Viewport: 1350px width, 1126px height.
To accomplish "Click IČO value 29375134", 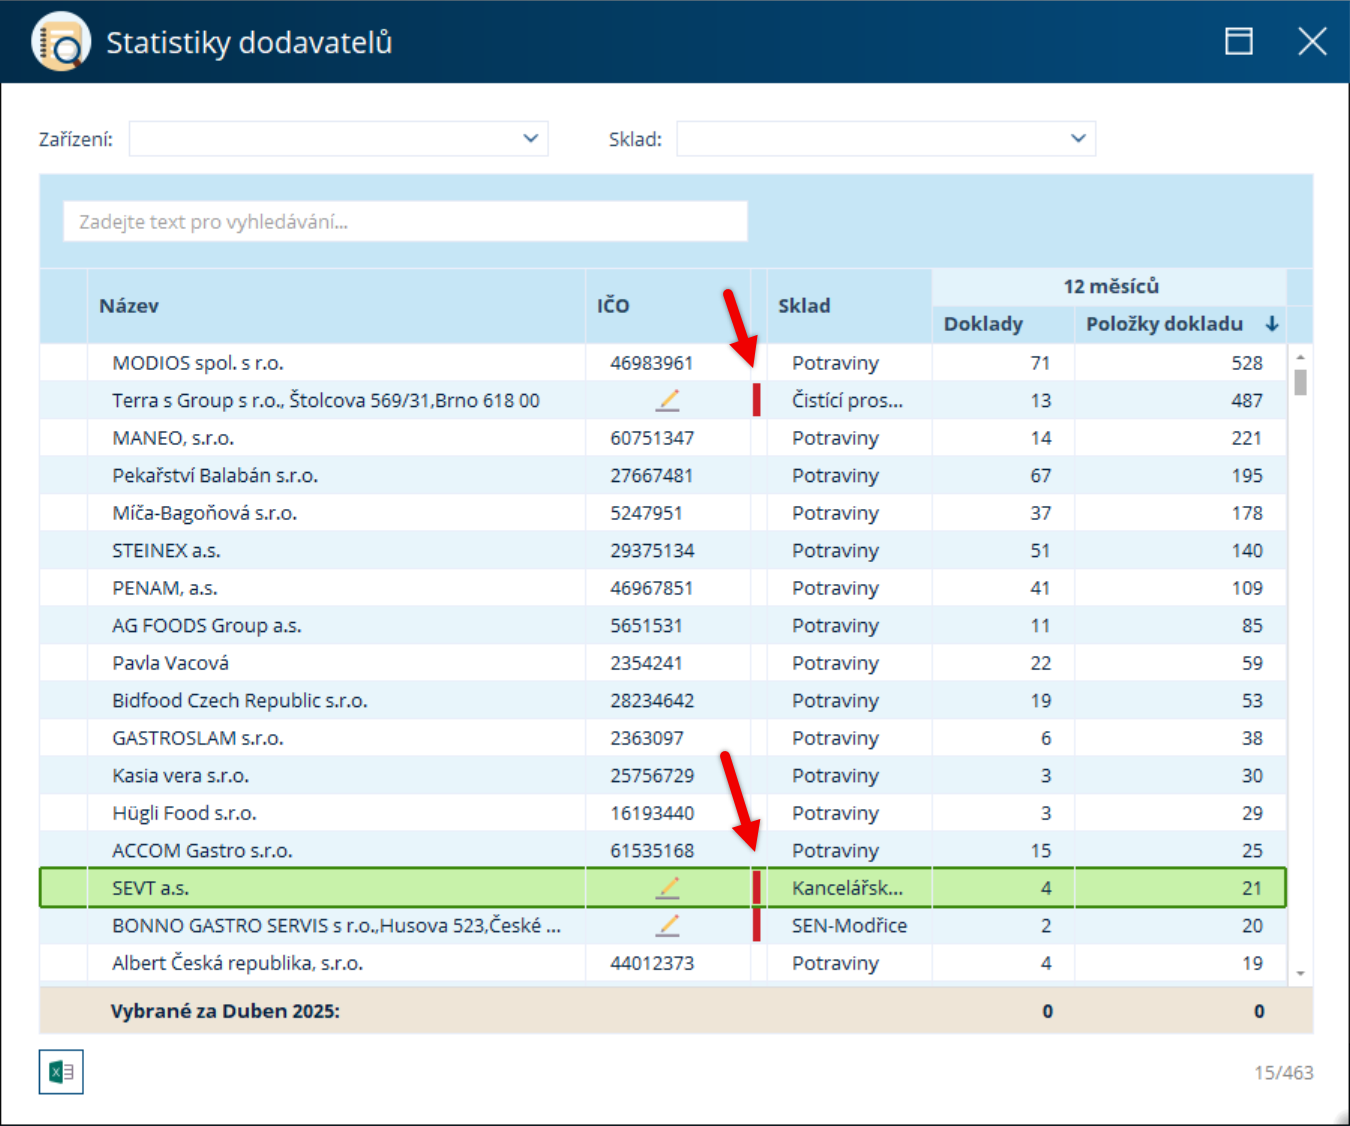I will 651,550.
